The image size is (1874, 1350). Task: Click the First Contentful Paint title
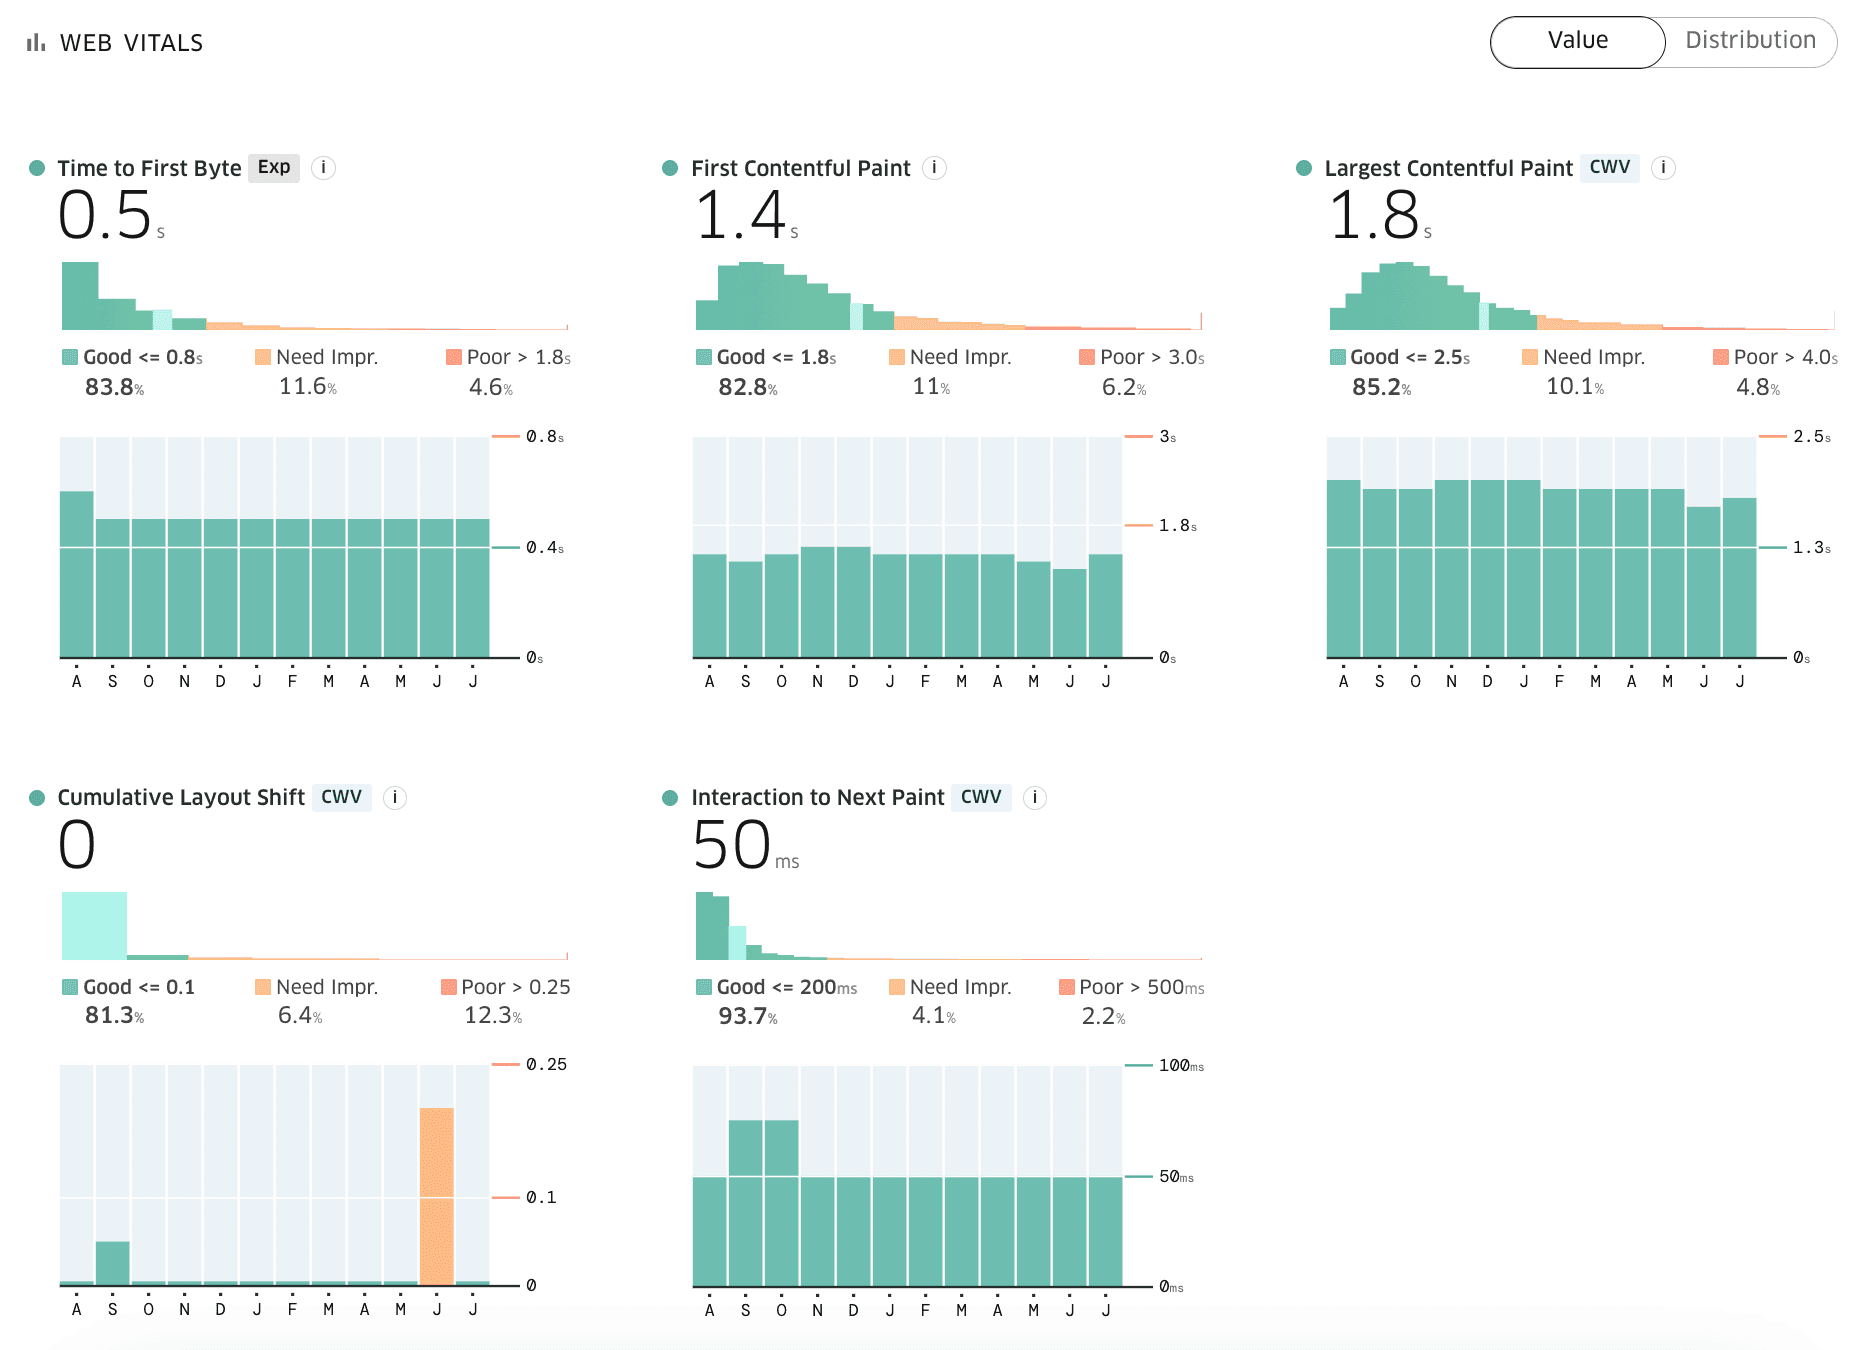click(801, 168)
